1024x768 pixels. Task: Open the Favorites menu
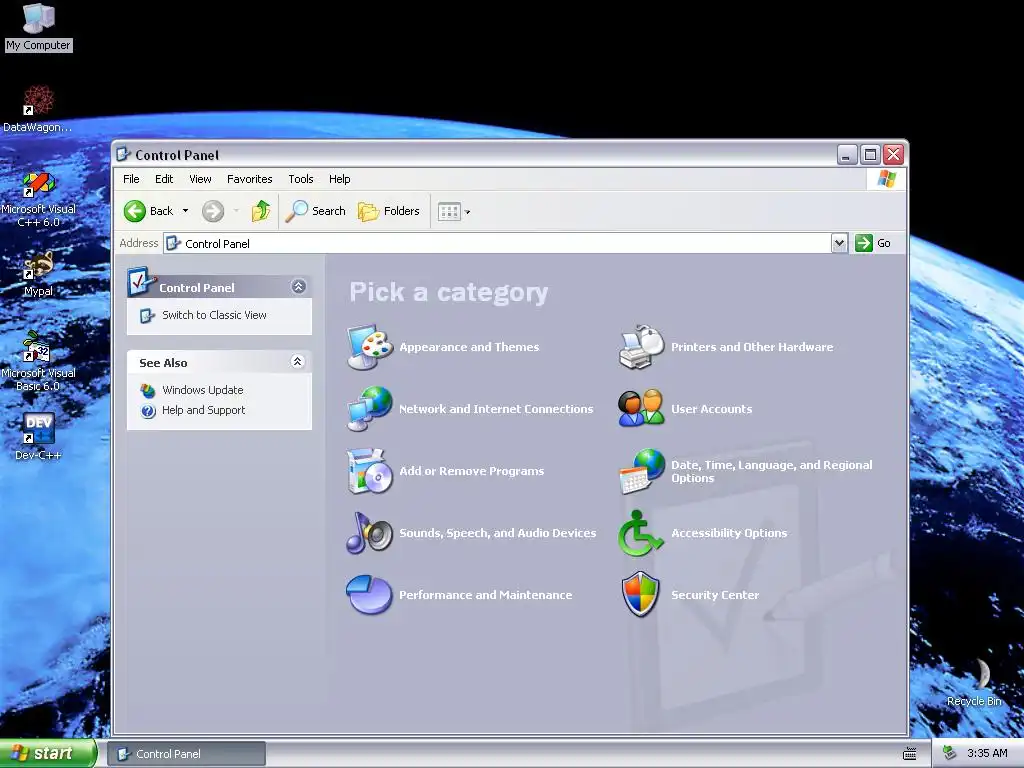(x=249, y=179)
